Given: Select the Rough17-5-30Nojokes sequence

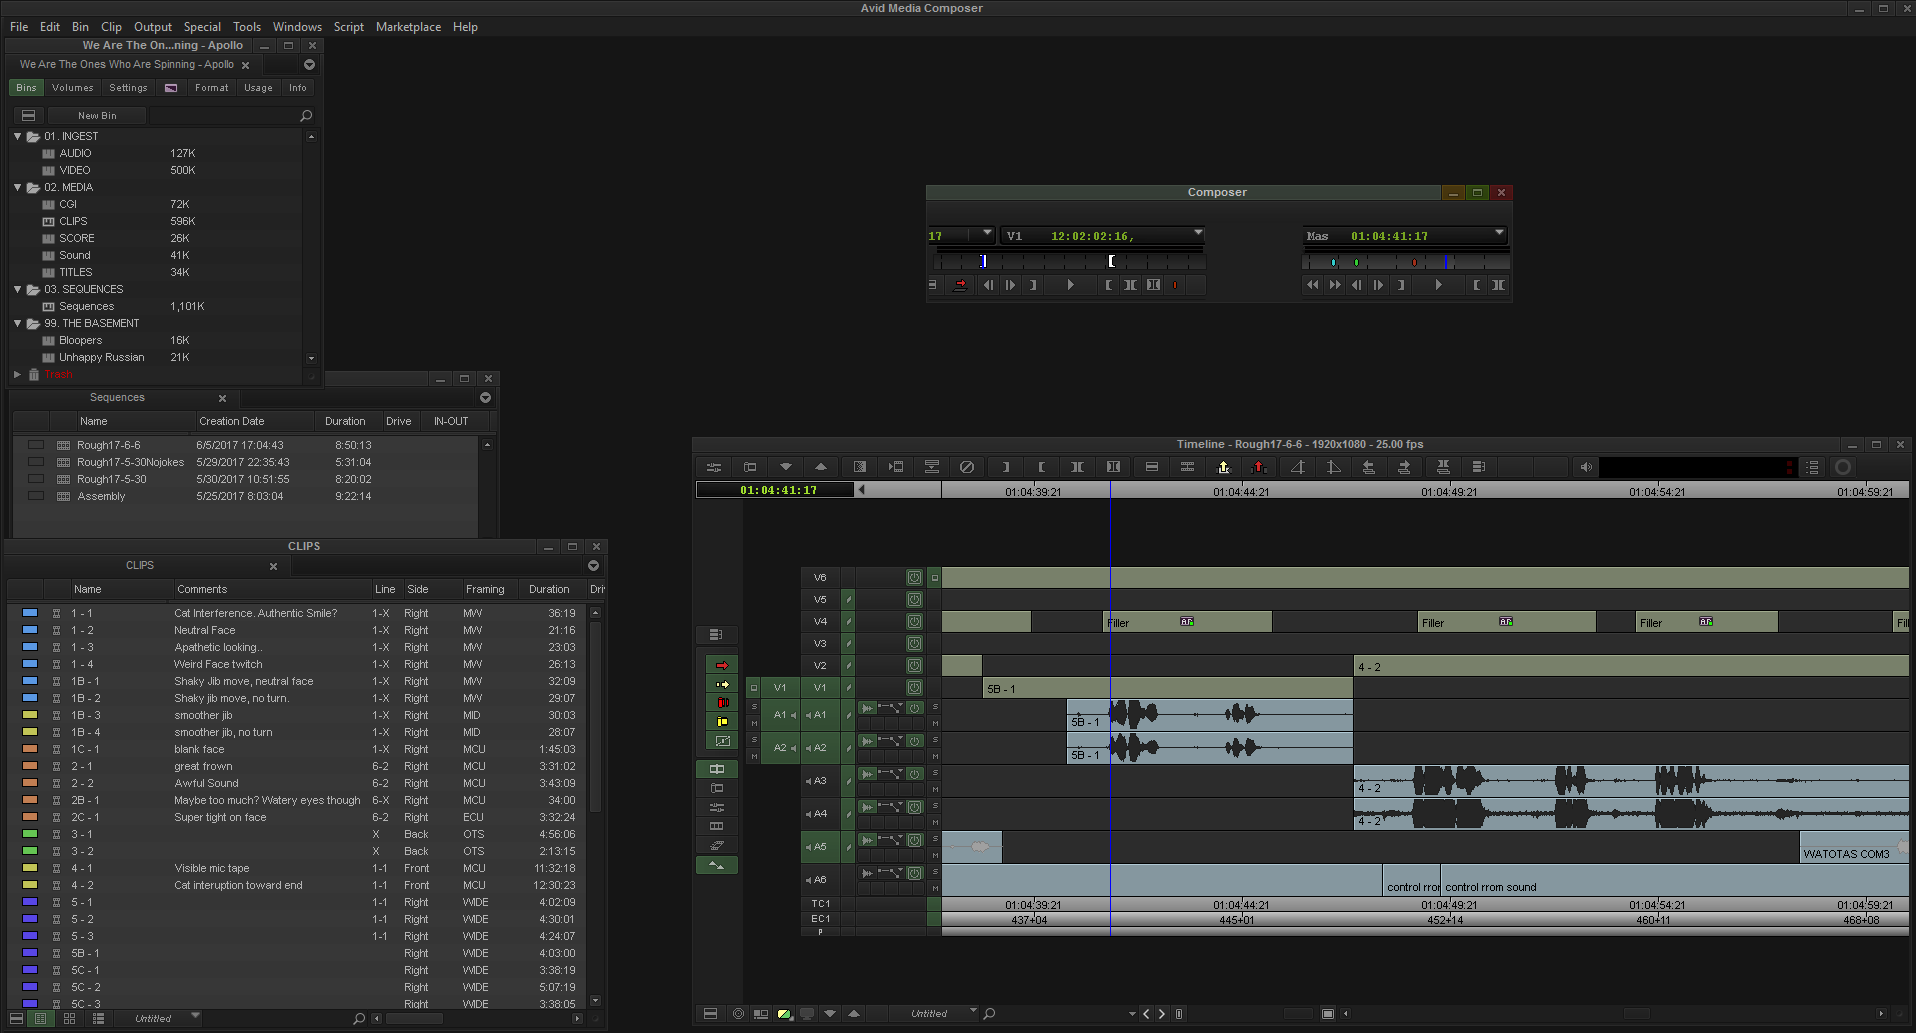Looking at the screenshot, I should click(130, 462).
